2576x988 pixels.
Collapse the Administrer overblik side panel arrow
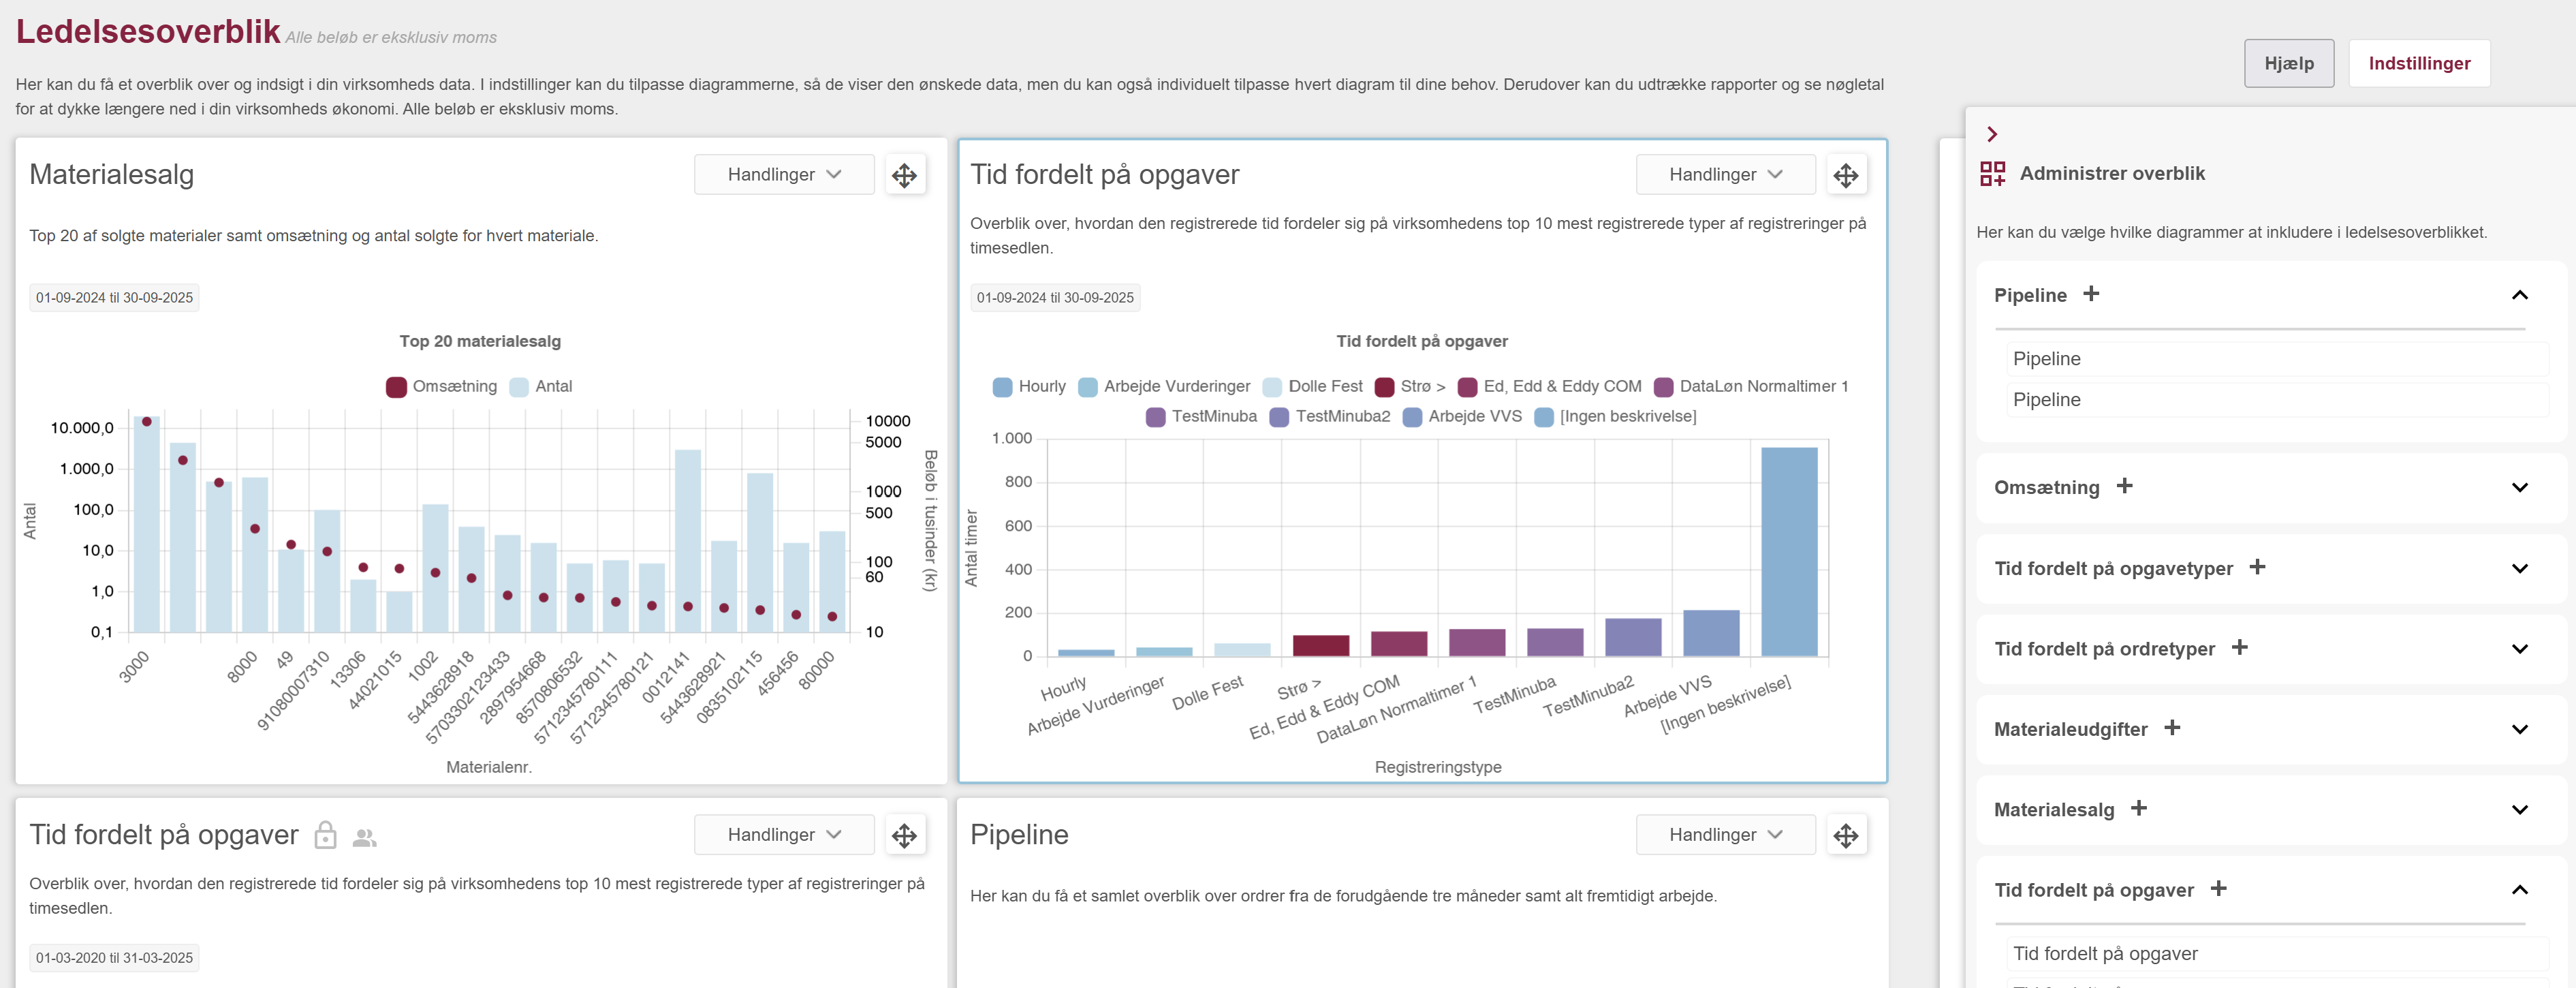point(1992,134)
